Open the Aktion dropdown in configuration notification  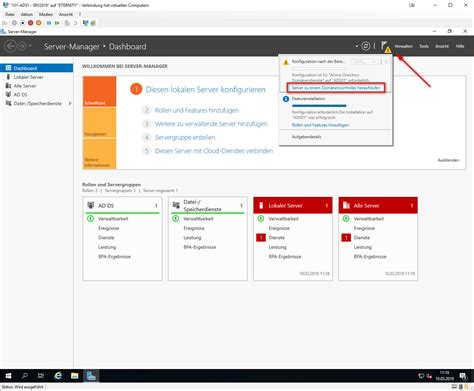[x=364, y=62]
